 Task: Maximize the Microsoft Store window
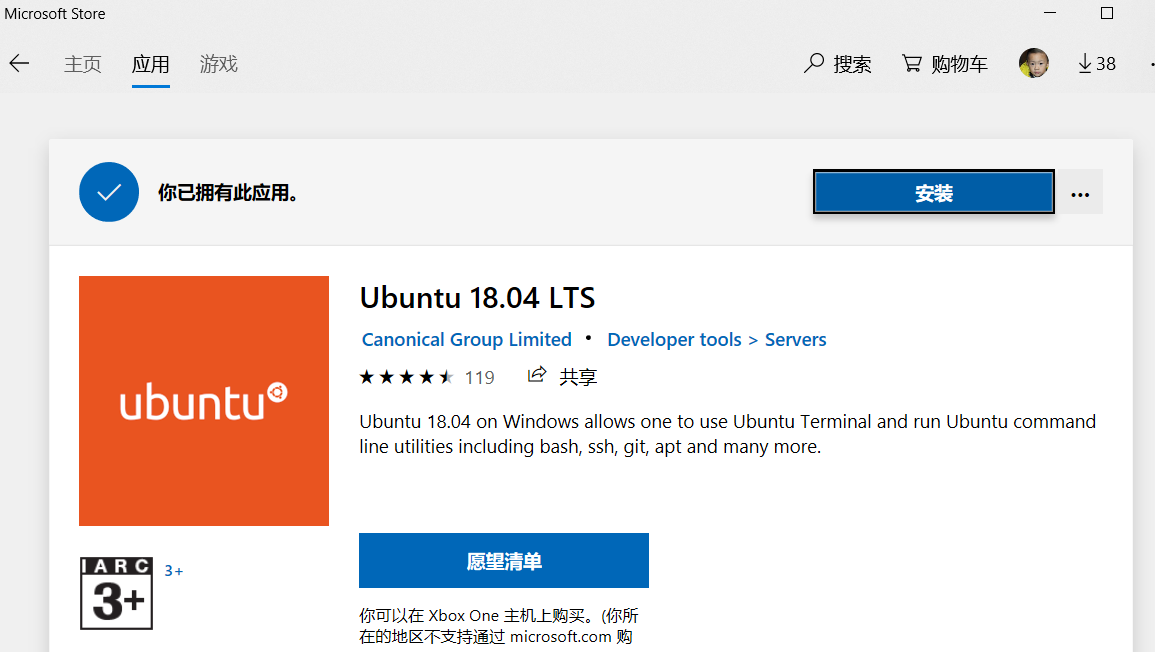tap(1106, 13)
